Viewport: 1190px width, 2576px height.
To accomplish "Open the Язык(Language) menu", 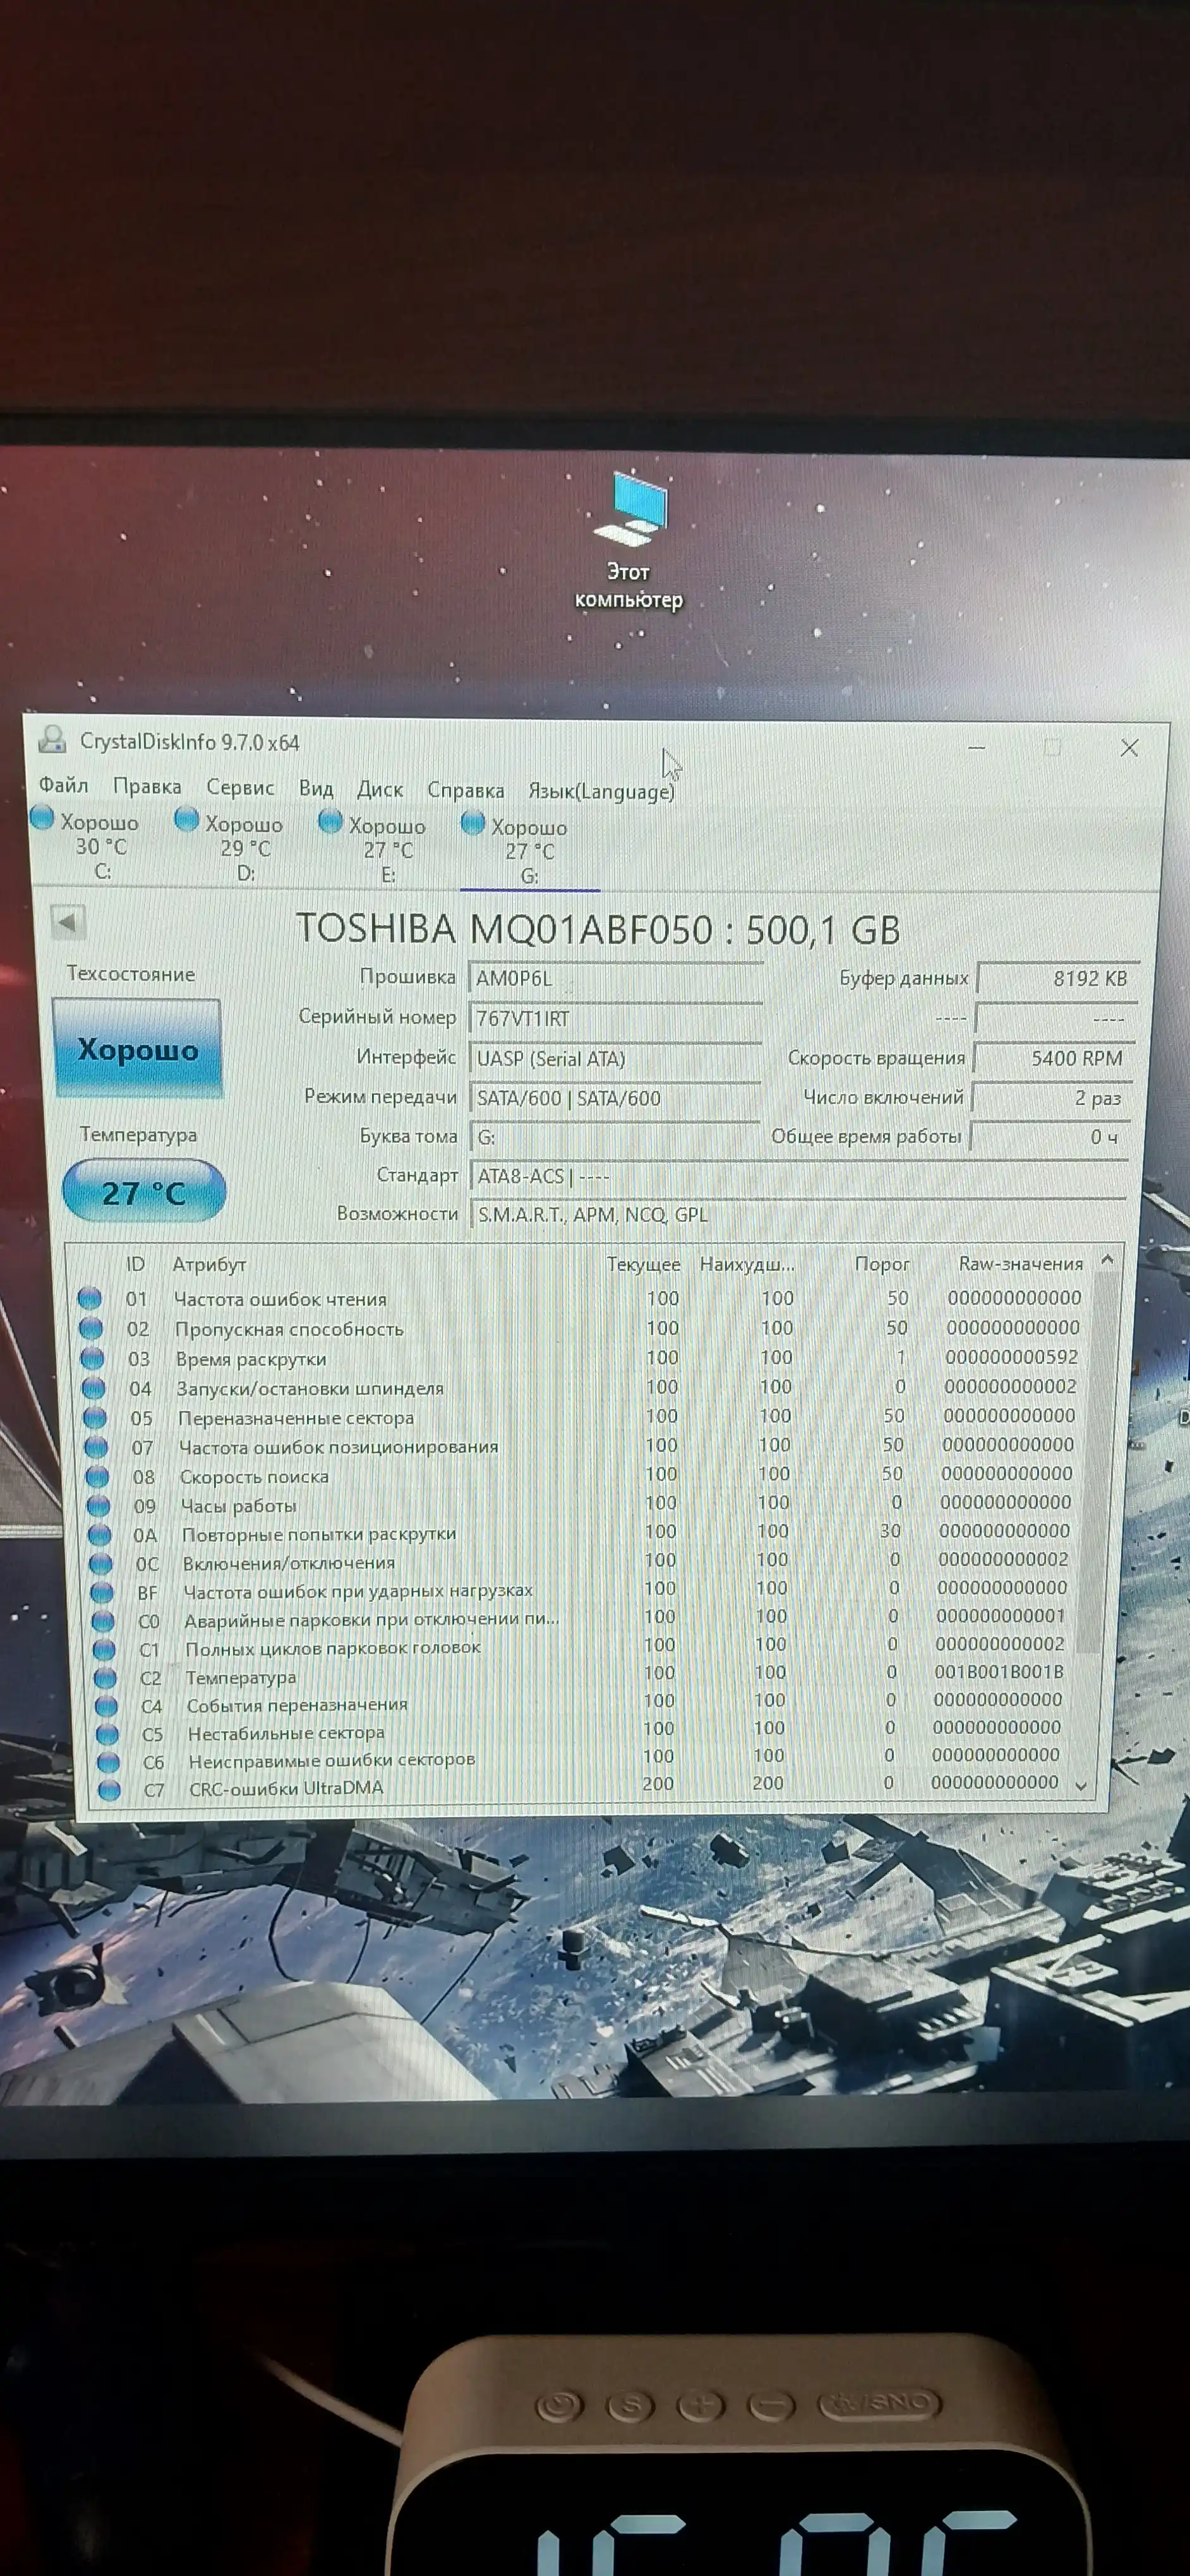I will click(602, 791).
